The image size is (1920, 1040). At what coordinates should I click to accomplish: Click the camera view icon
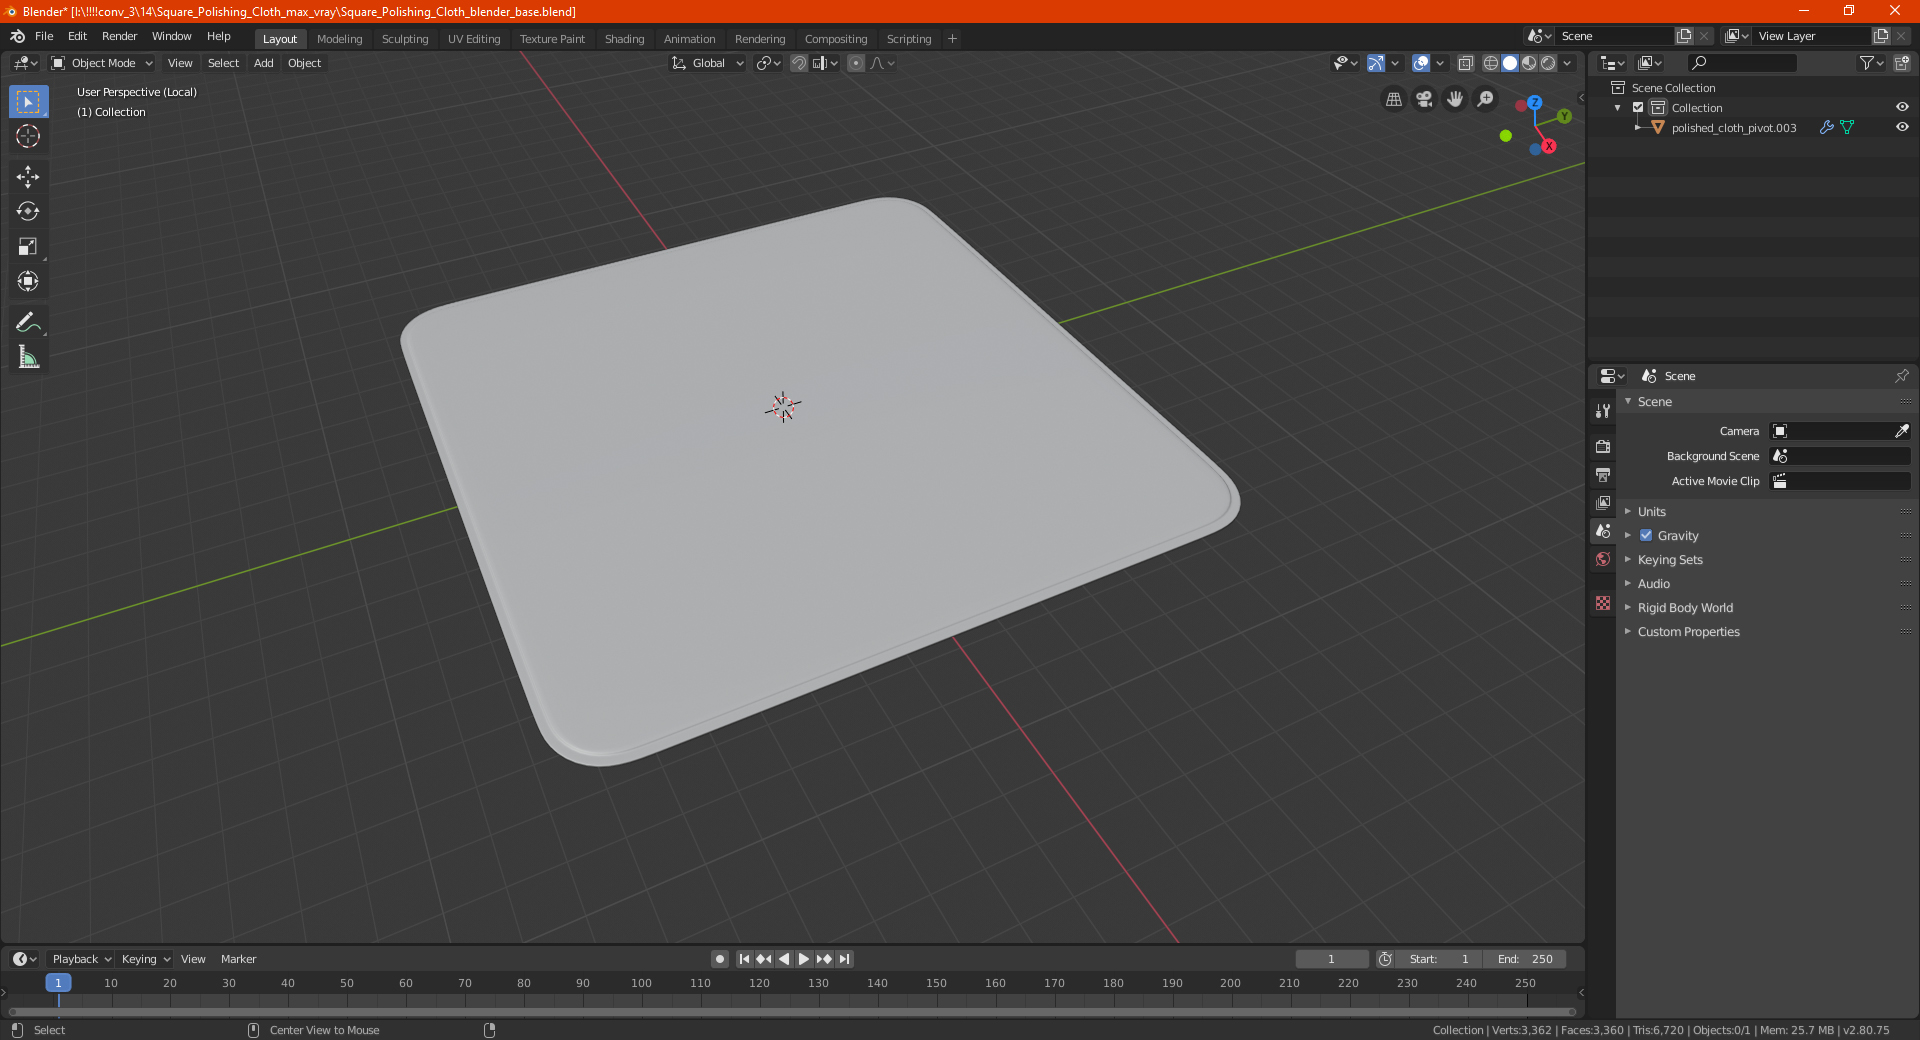1424,99
